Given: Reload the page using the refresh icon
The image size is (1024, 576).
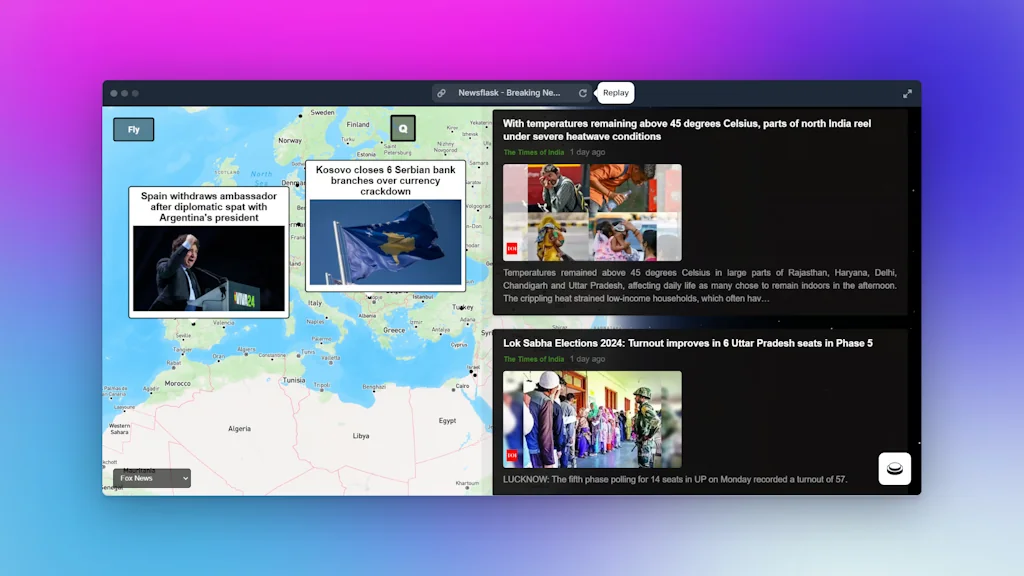Looking at the screenshot, I should pos(583,92).
